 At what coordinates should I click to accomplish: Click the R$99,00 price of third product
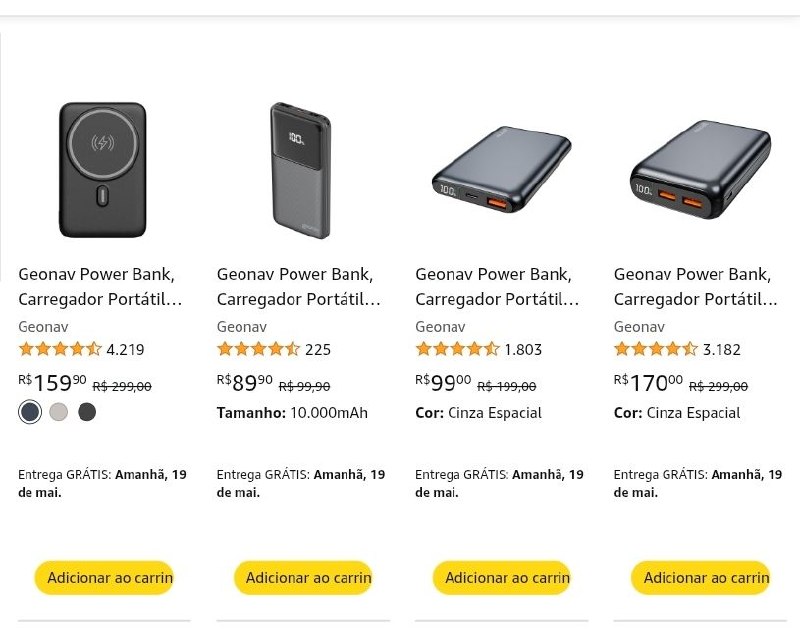click(443, 383)
